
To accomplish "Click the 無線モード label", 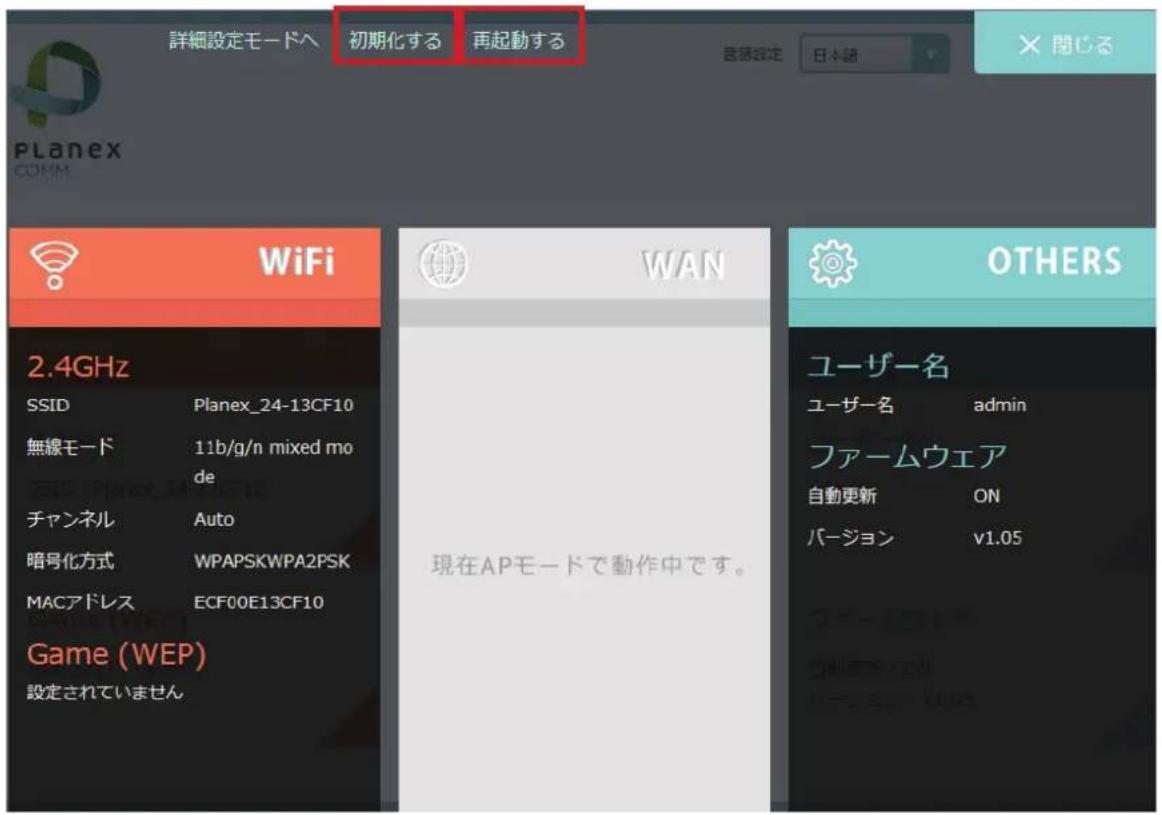I will [70, 447].
